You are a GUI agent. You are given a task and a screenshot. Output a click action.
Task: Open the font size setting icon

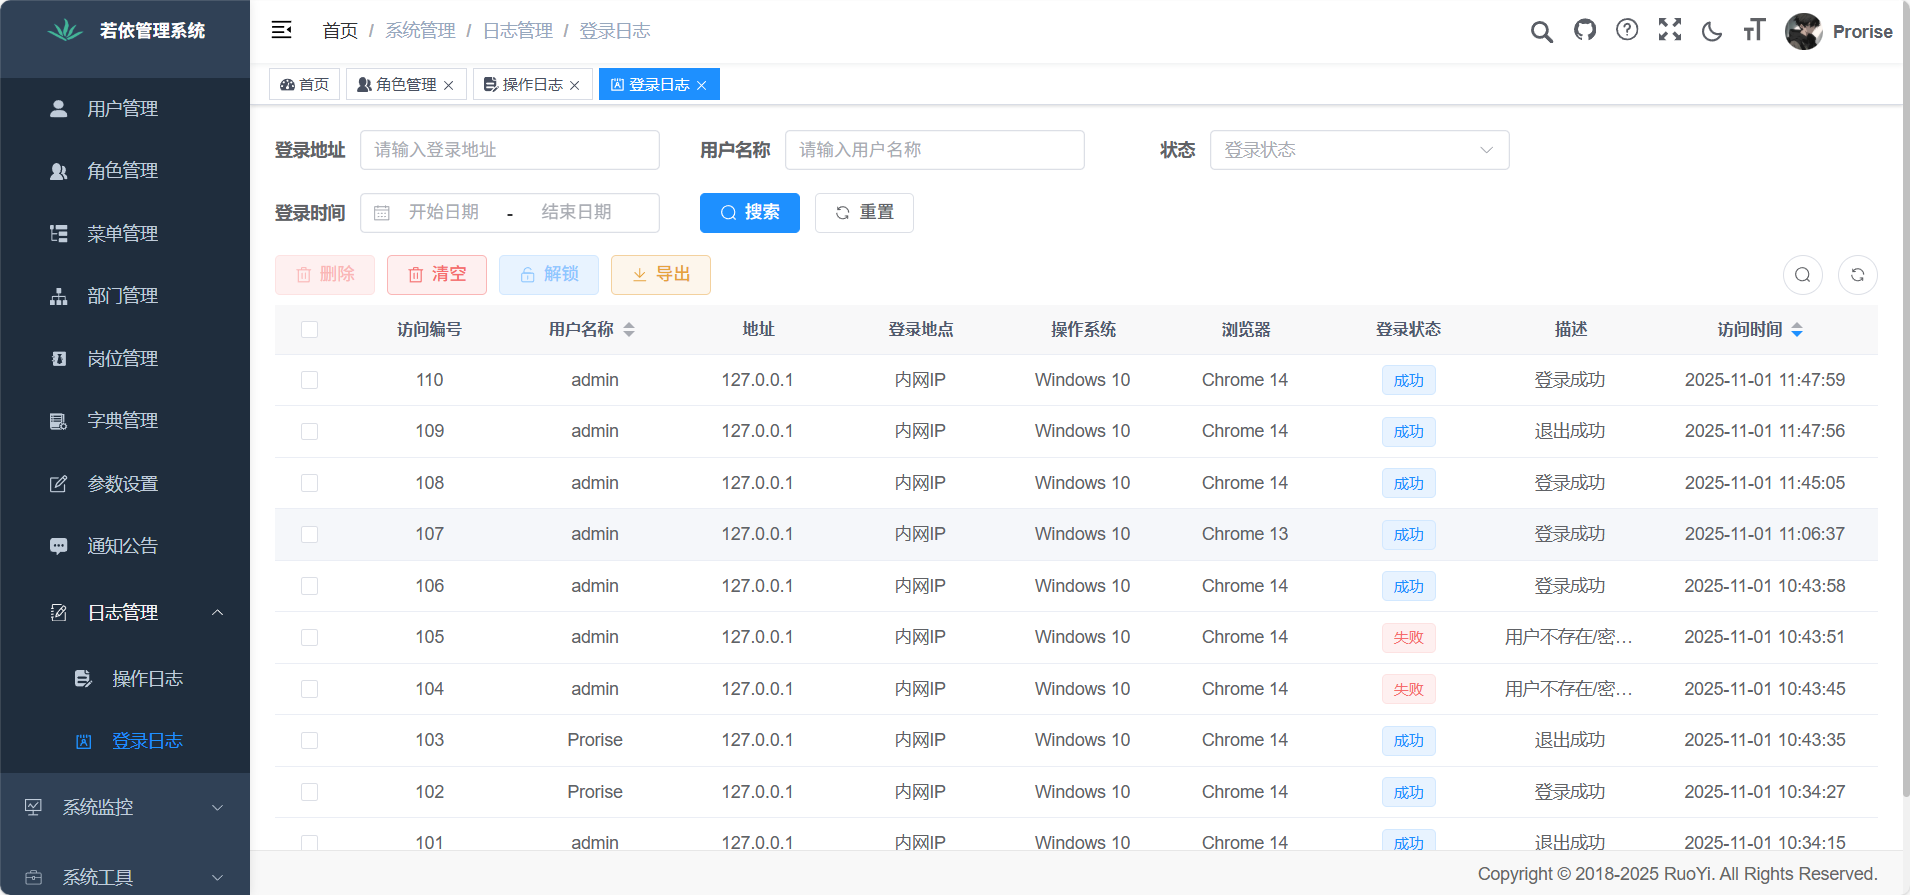[1754, 30]
